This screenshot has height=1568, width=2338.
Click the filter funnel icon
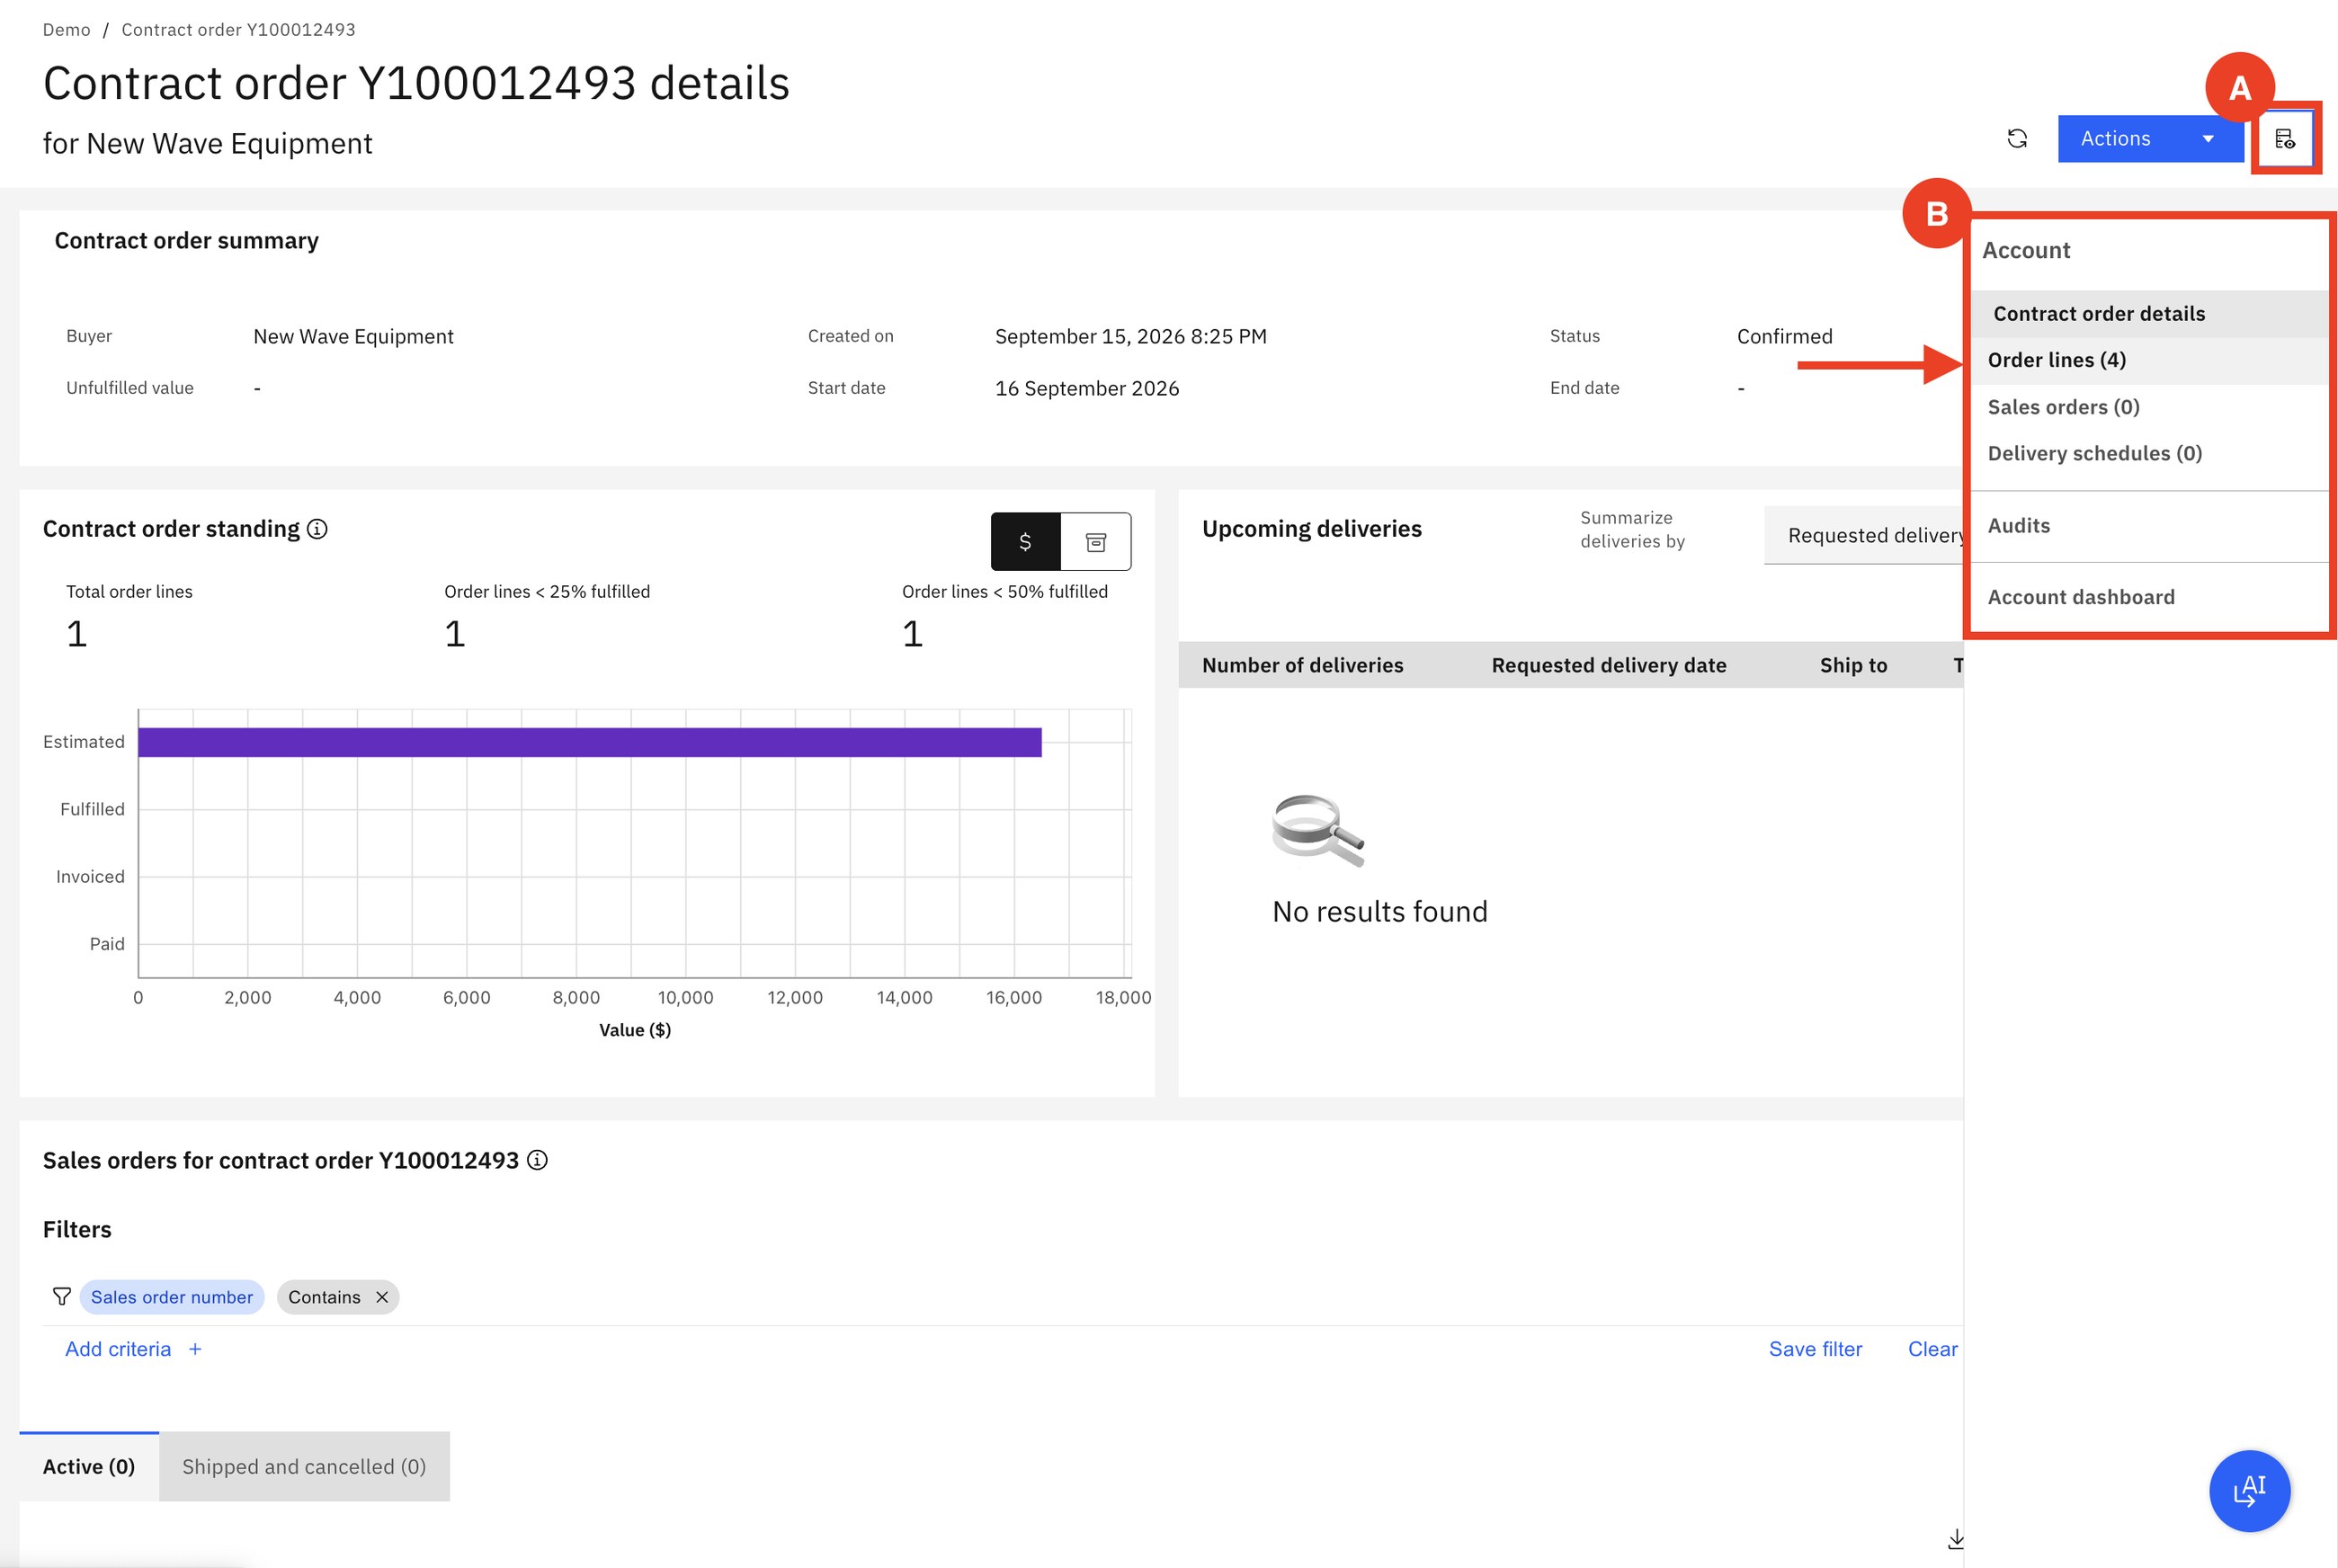click(61, 1297)
